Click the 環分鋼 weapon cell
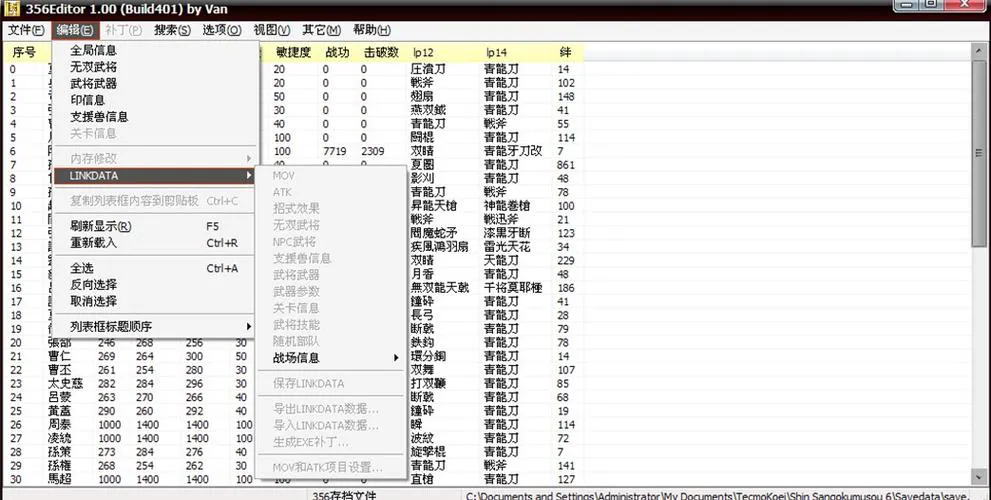Image resolution: width=991 pixels, height=500 pixels. click(428, 357)
